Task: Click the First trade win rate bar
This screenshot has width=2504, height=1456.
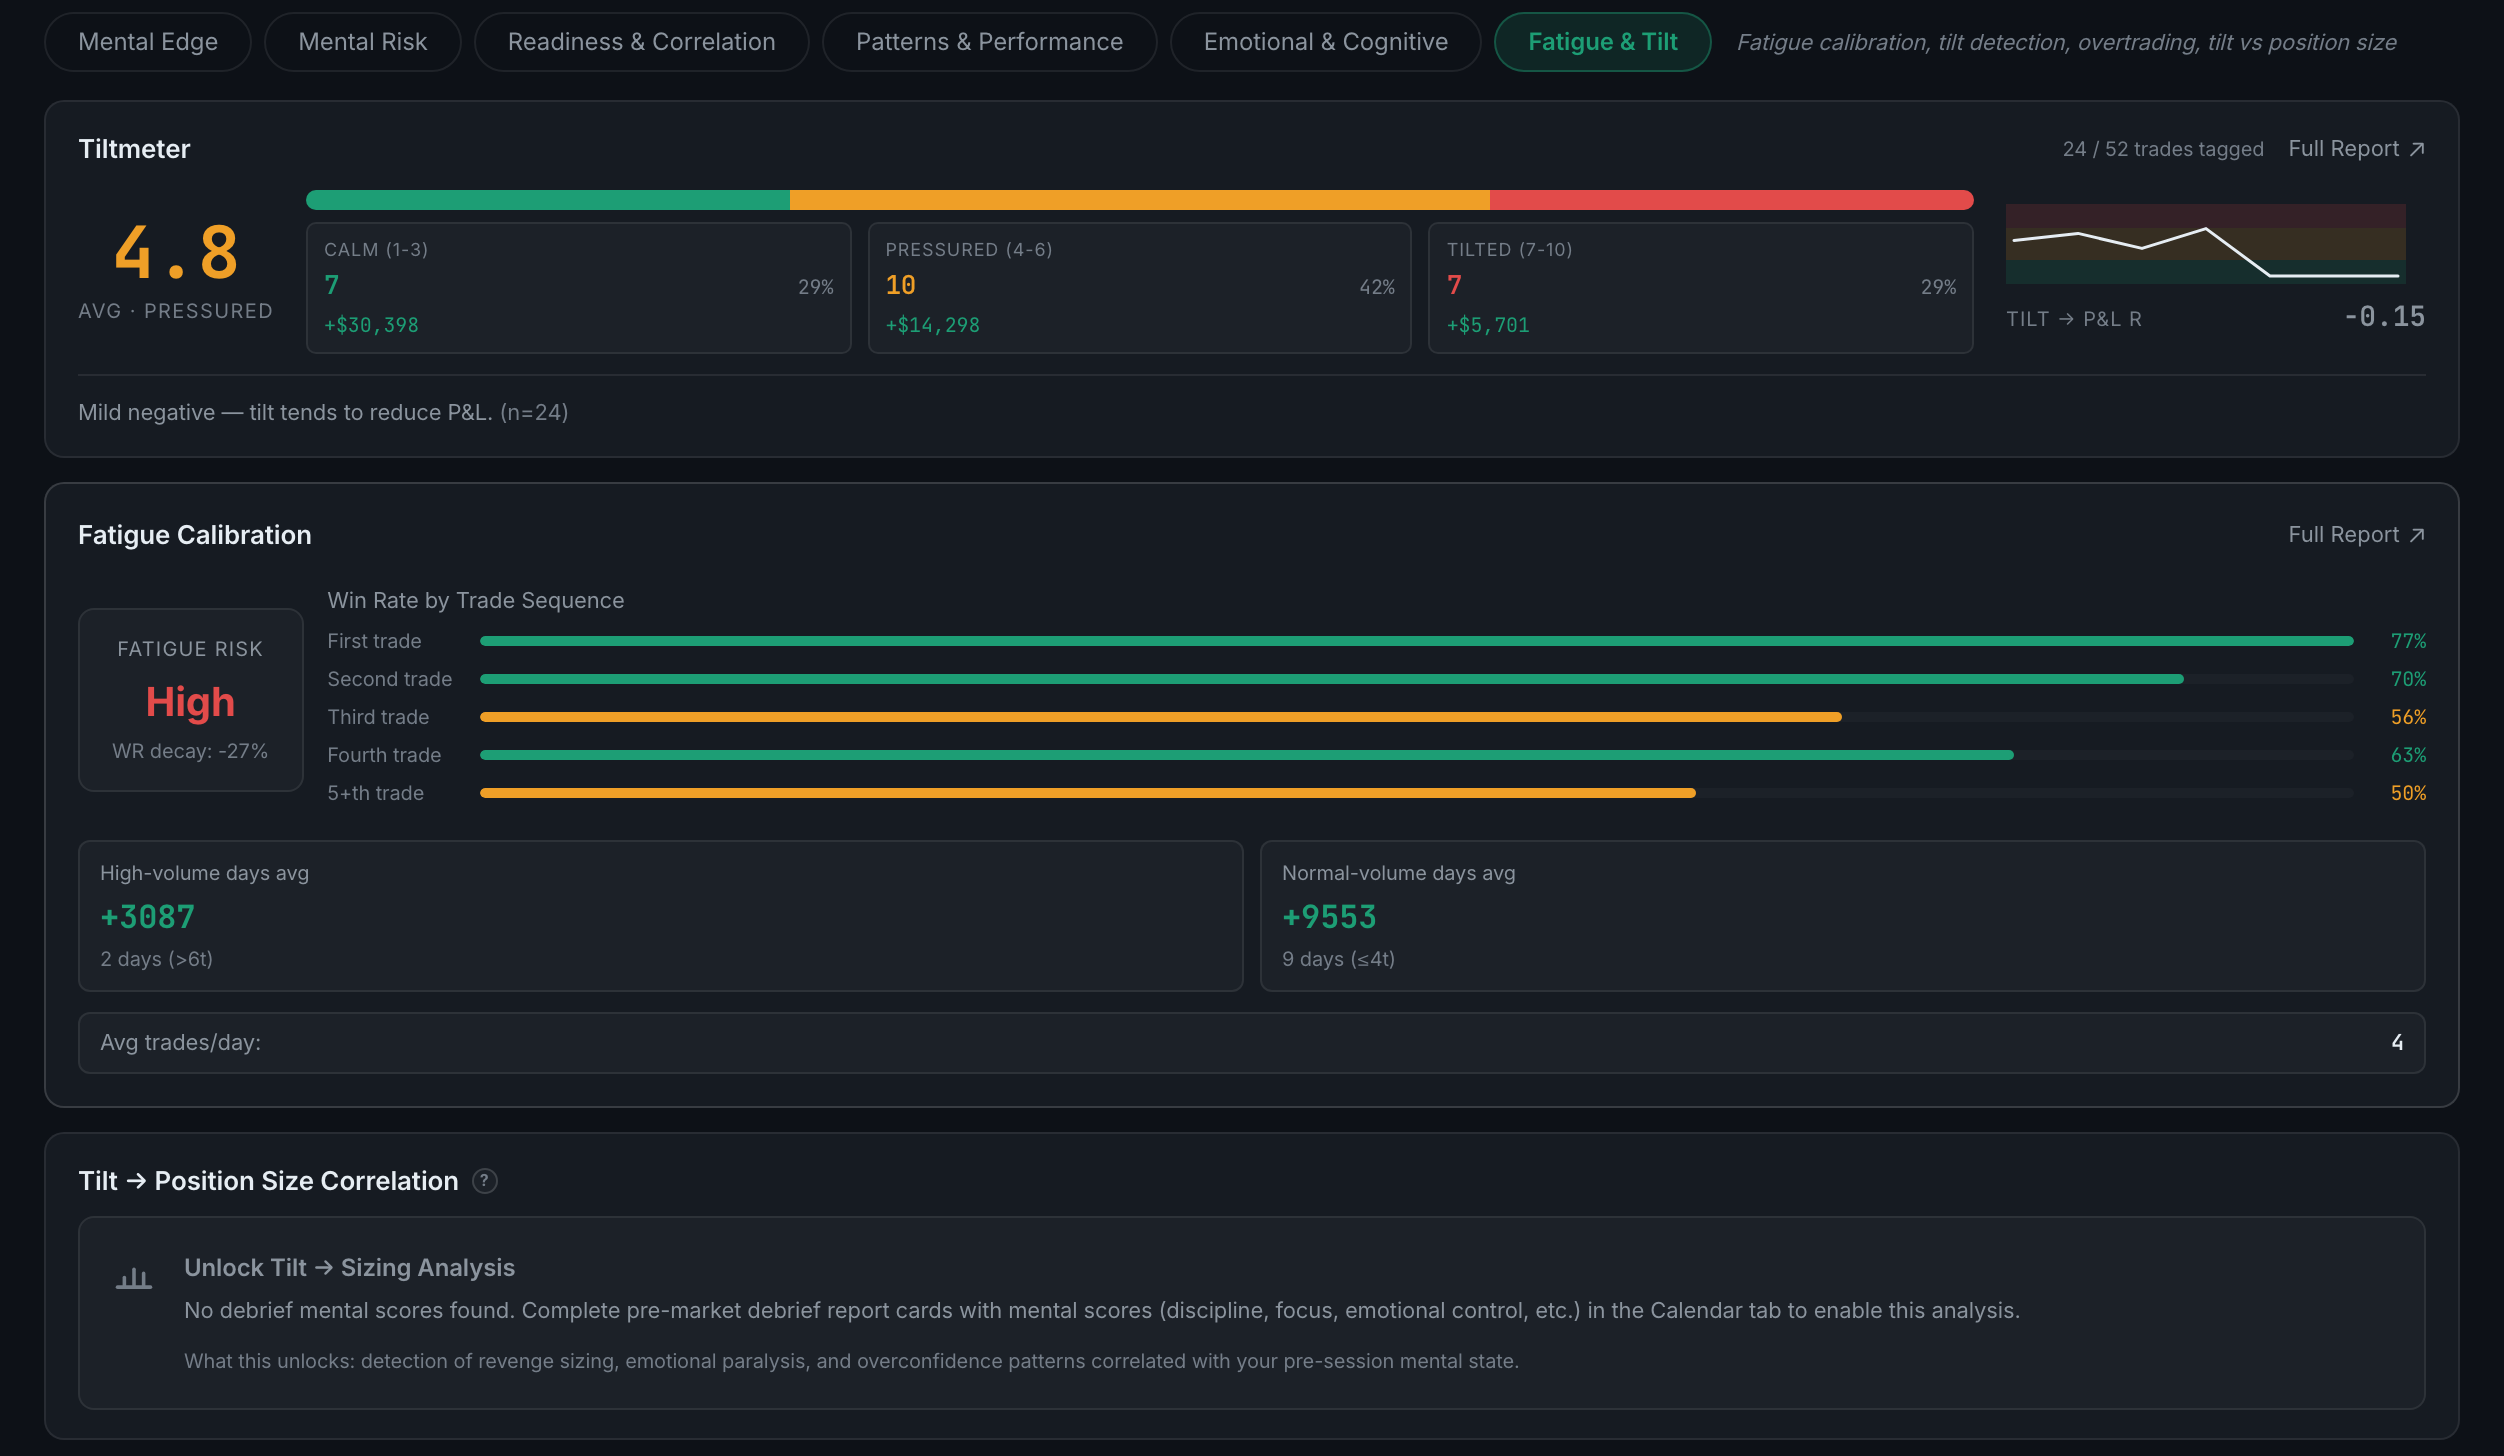Action: (x=1417, y=641)
